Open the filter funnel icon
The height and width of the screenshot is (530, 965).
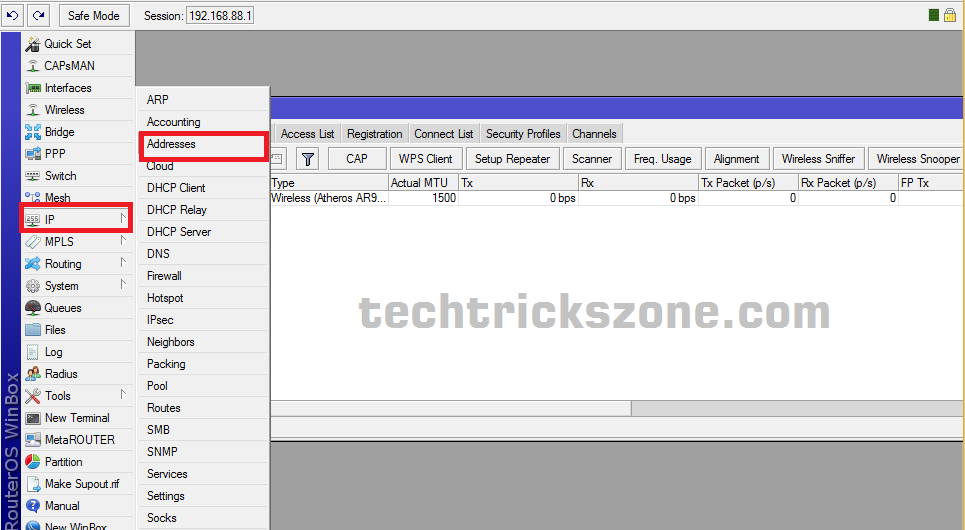point(308,159)
